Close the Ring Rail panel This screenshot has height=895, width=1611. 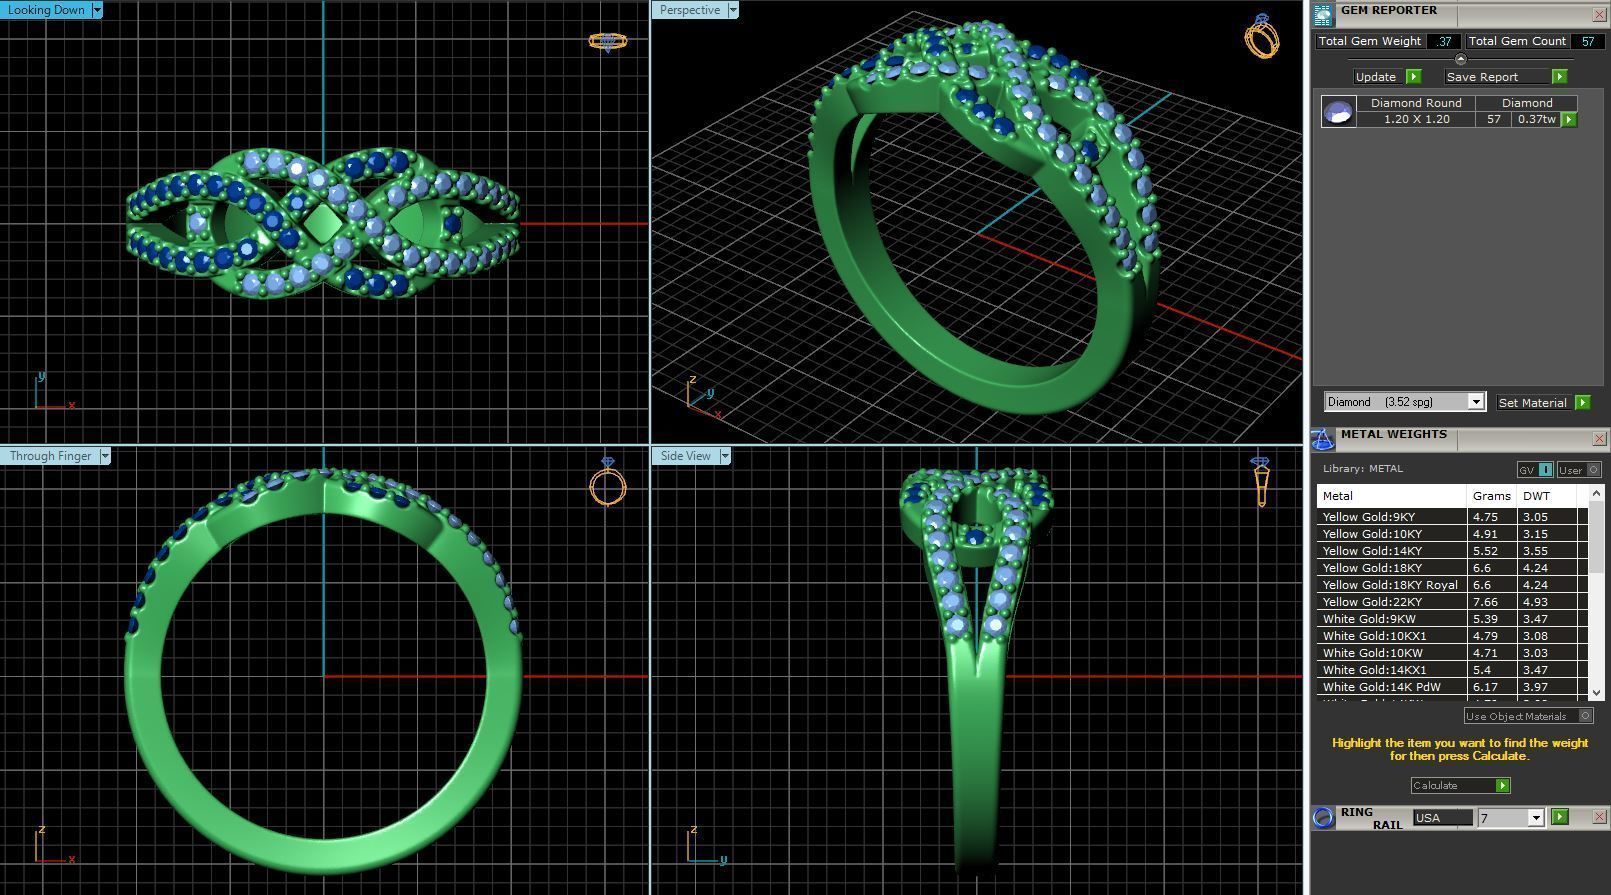click(x=1599, y=817)
